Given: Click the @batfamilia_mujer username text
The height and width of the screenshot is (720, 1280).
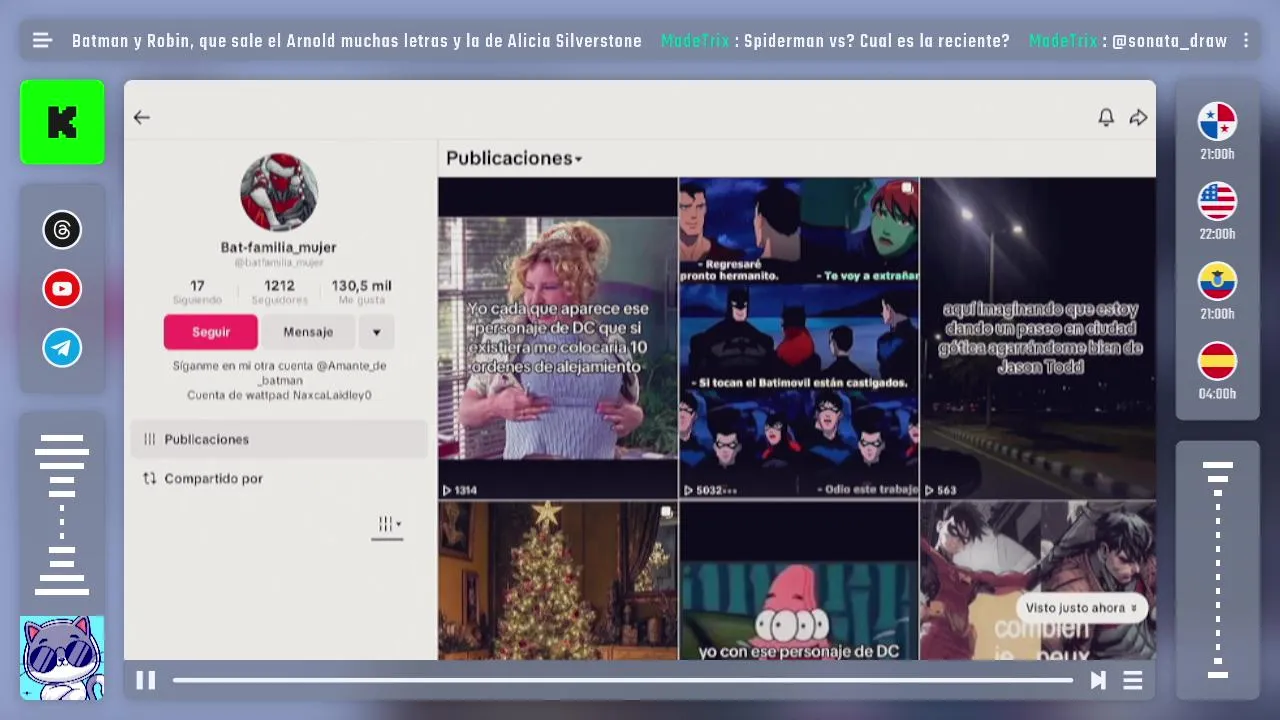Looking at the screenshot, I should click(x=279, y=263).
